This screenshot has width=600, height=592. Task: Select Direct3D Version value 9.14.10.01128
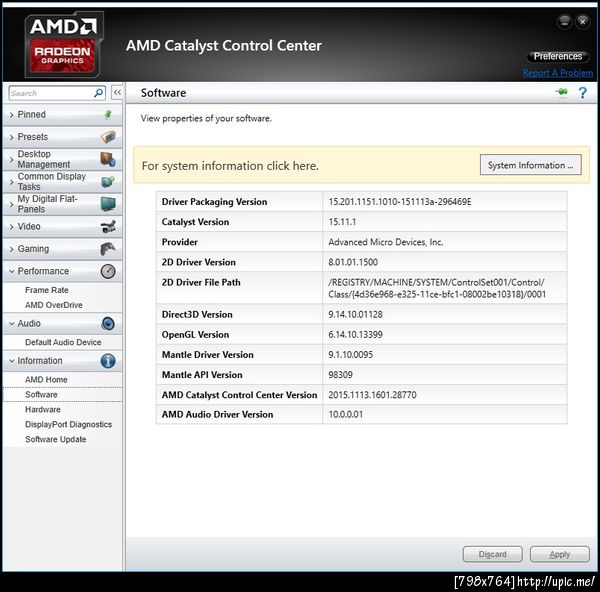point(355,315)
